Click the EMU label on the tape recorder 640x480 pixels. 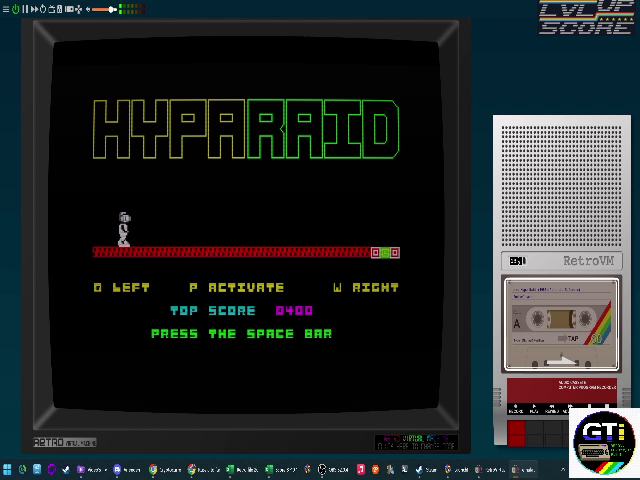(x=518, y=261)
